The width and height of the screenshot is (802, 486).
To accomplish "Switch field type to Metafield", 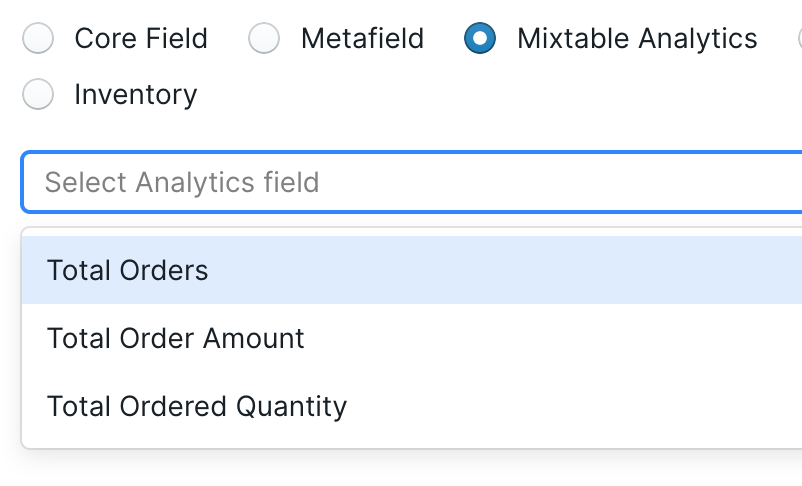I will [x=264, y=39].
